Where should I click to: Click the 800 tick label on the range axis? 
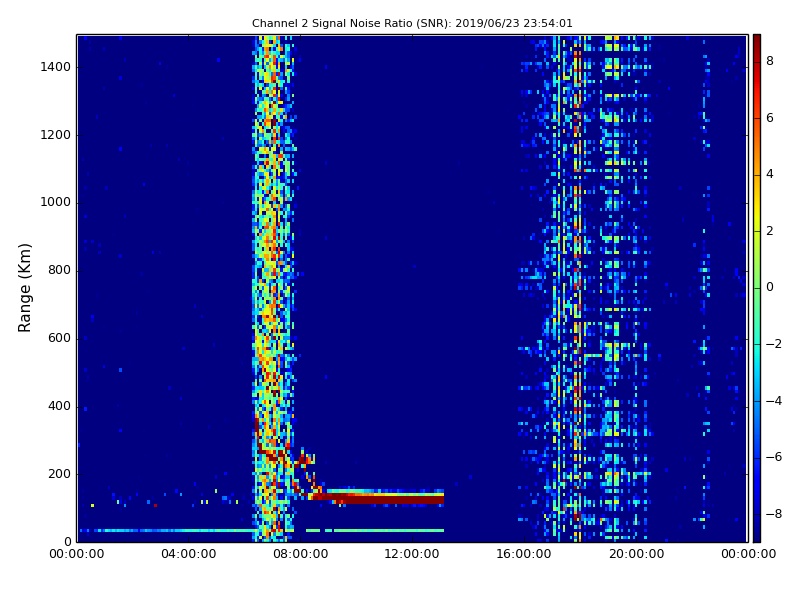(59, 270)
